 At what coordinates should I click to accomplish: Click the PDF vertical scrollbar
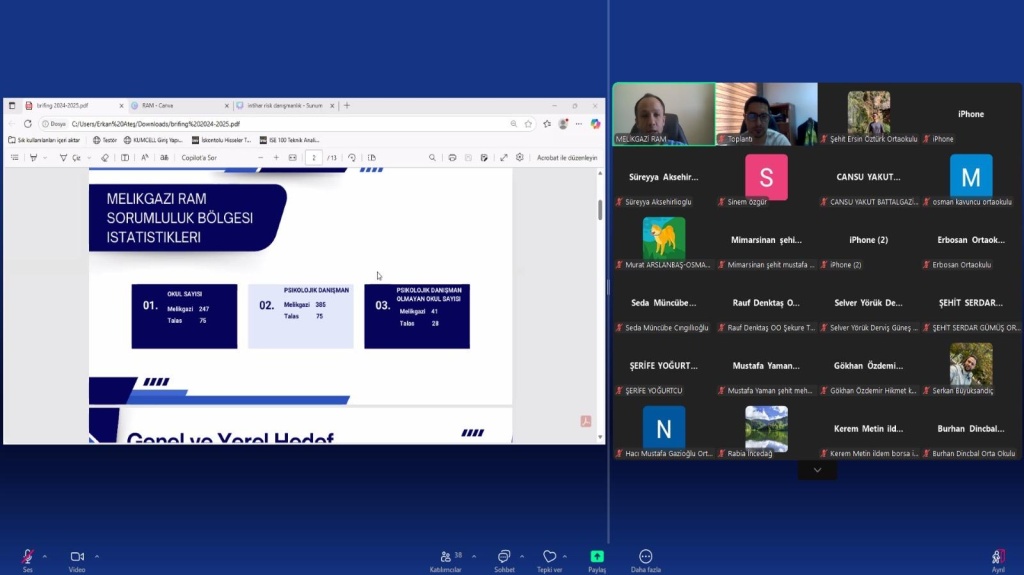[600, 300]
